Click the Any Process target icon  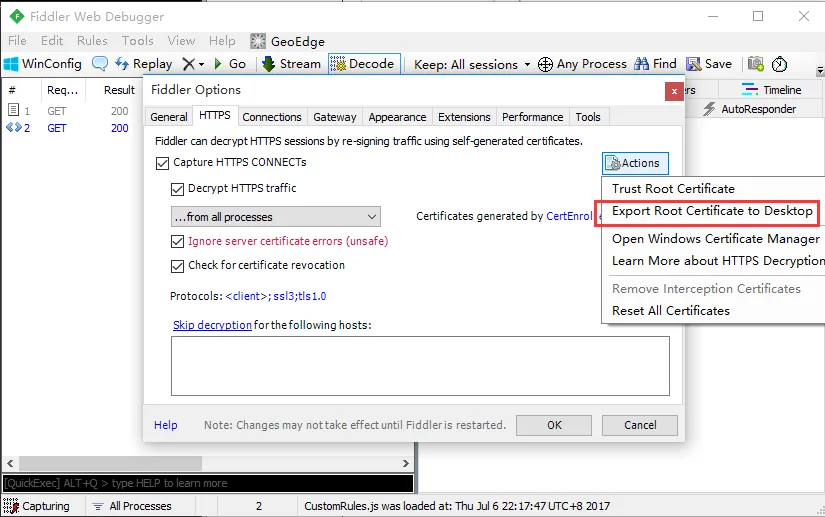click(545, 64)
